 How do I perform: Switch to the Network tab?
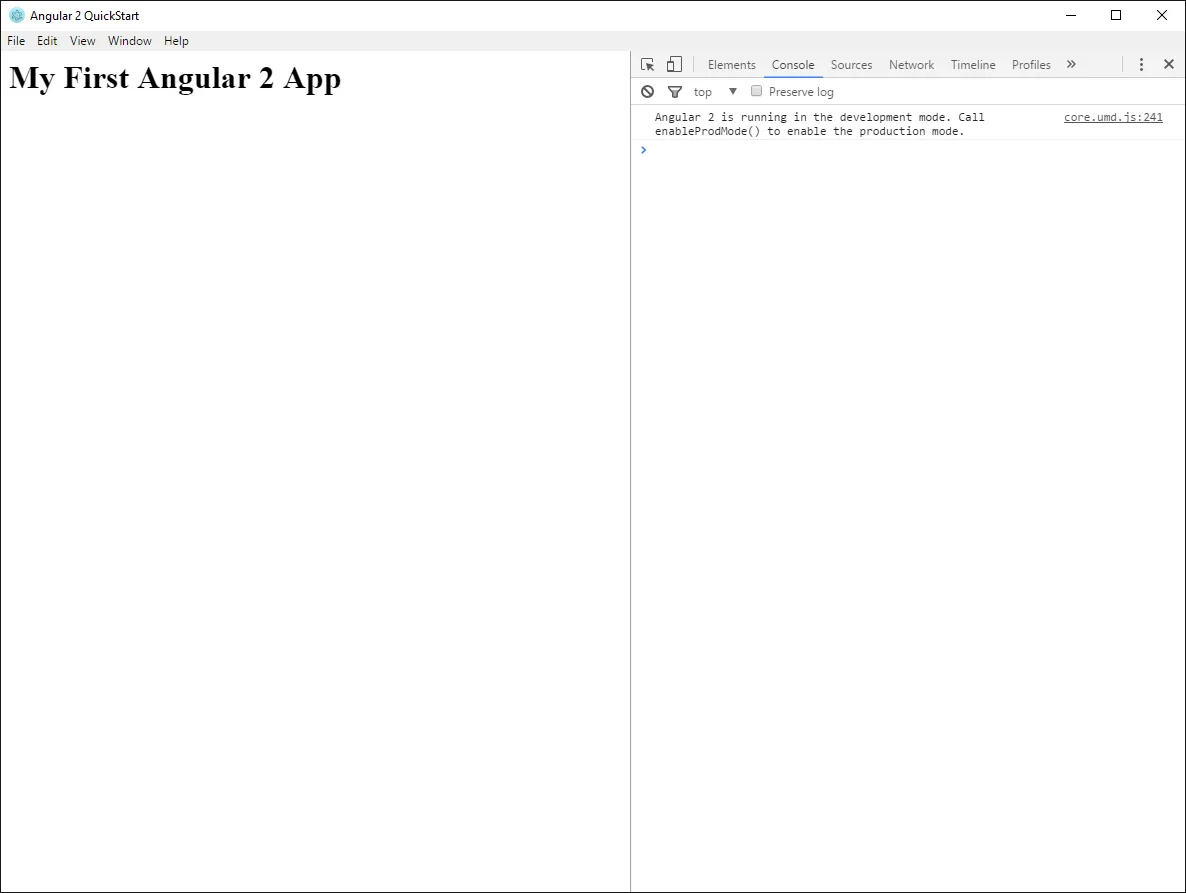point(911,65)
